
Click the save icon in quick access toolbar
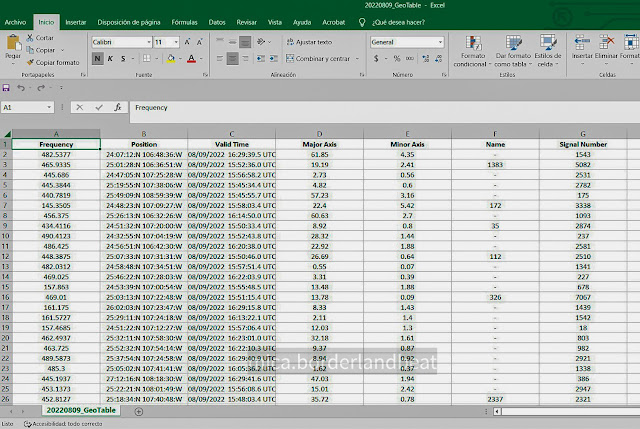[8, 89]
